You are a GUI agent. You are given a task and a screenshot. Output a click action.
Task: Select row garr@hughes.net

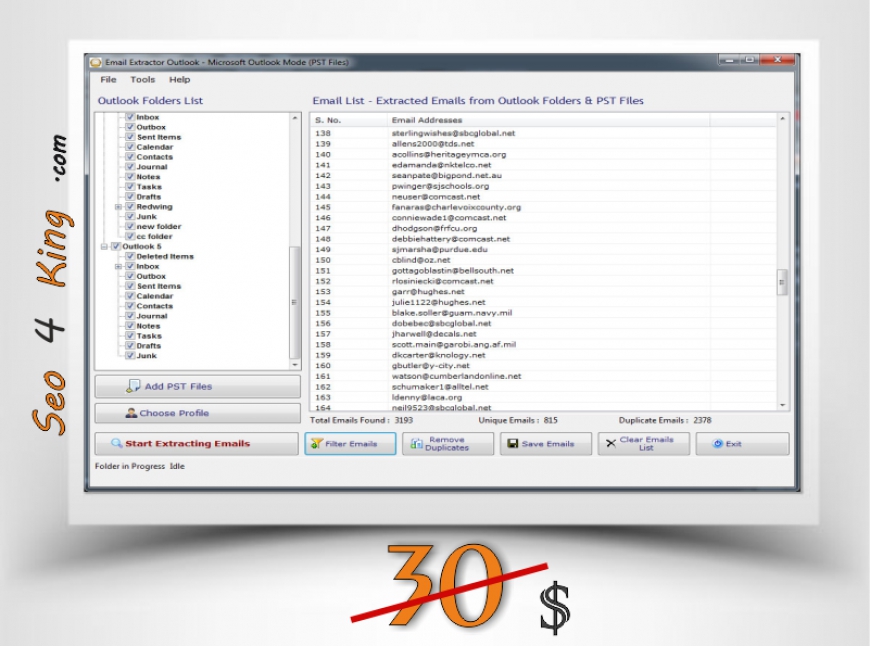[544, 291]
